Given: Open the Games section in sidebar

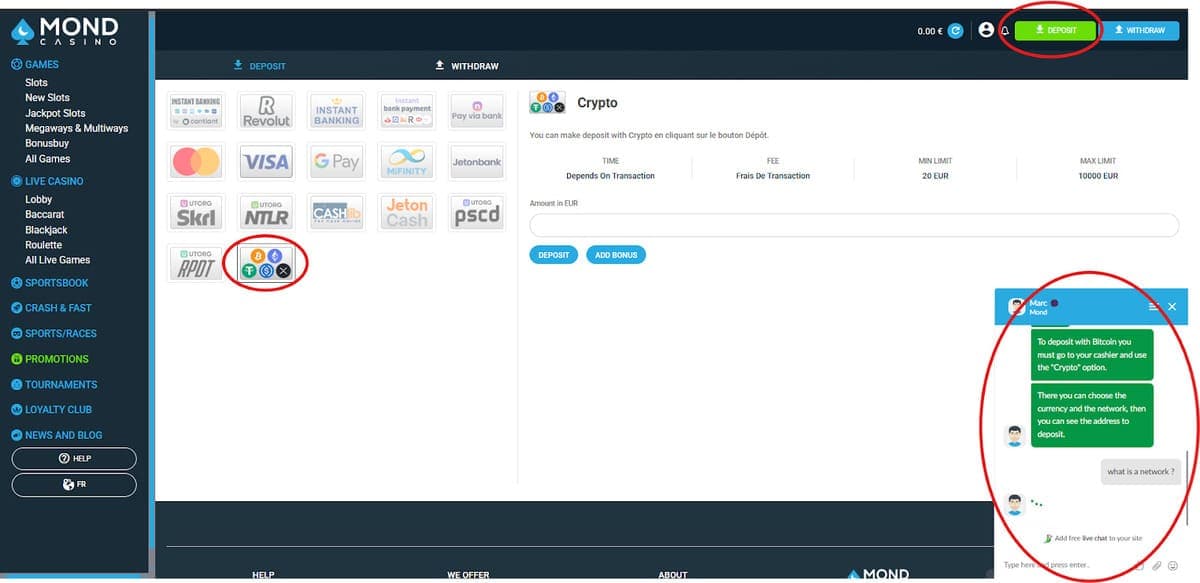Looking at the screenshot, I should click(x=34, y=64).
